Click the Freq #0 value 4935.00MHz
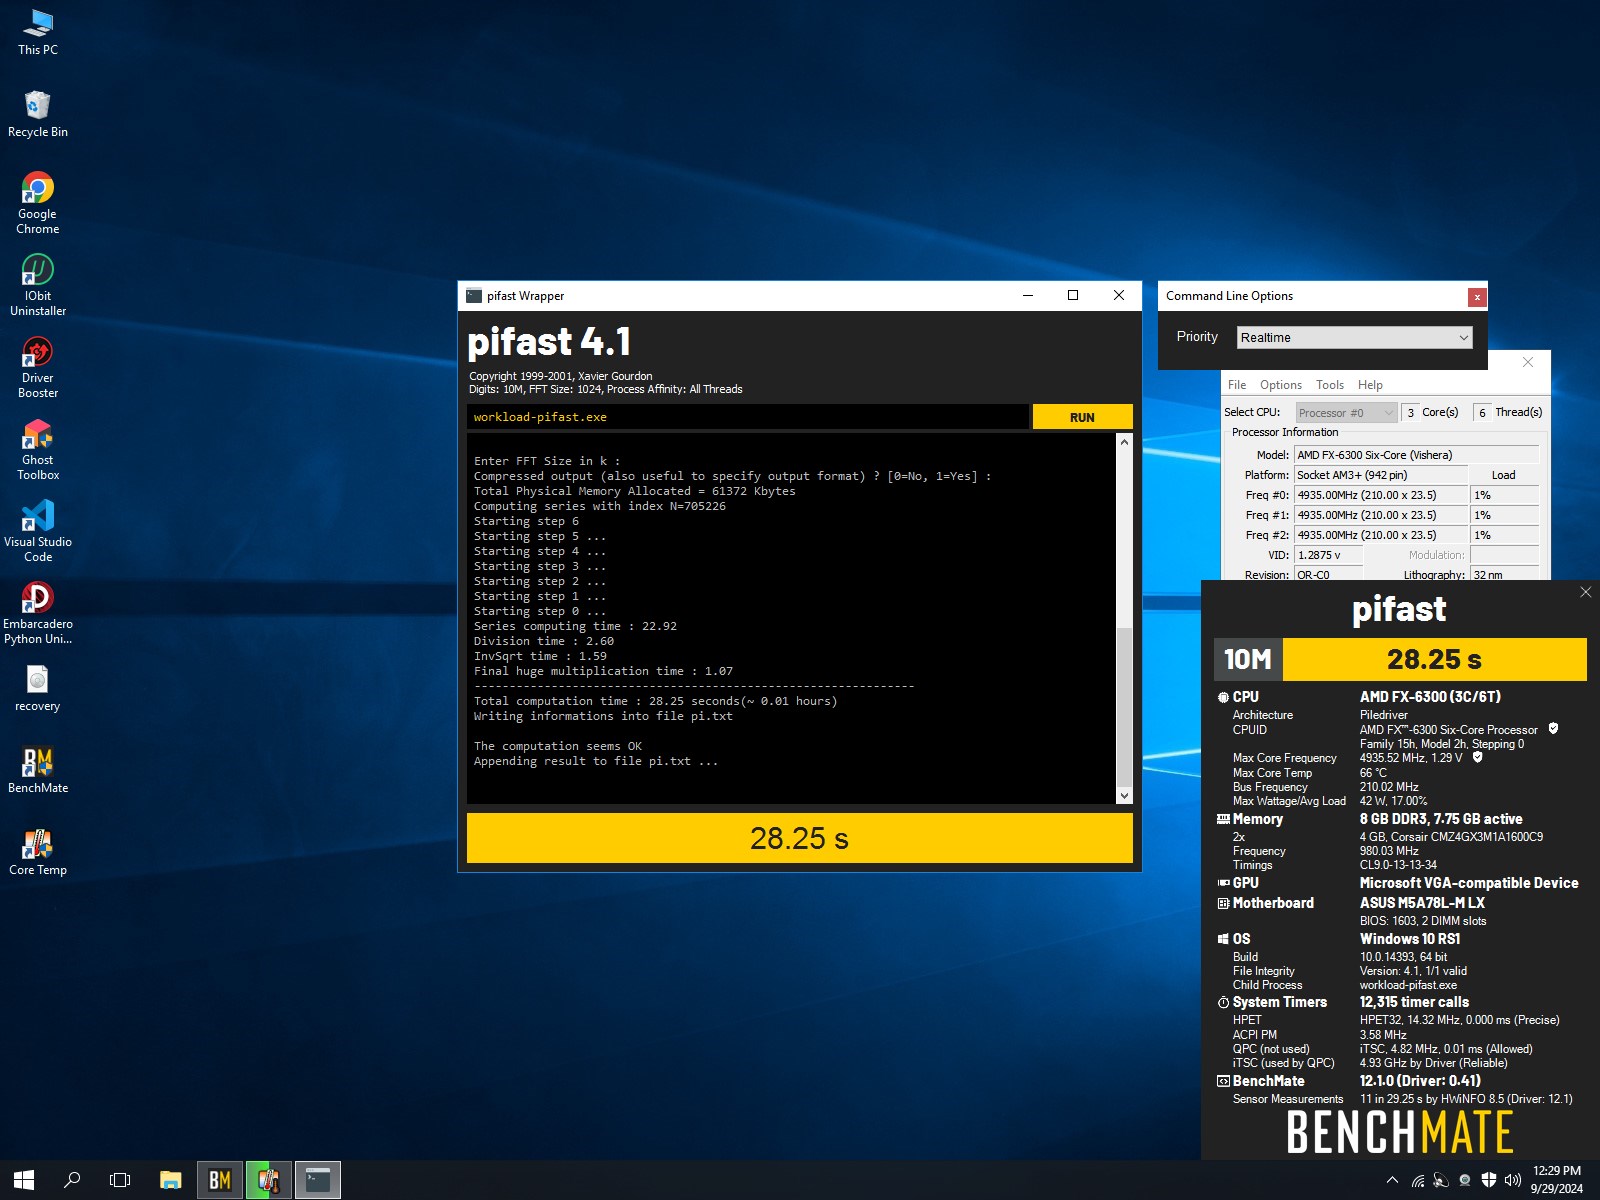Viewport: 1600px width, 1200px height. coord(1381,495)
